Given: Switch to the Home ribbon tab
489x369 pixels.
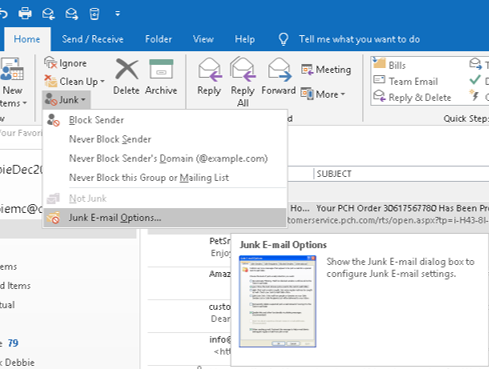Looking at the screenshot, I should [27, 39].
